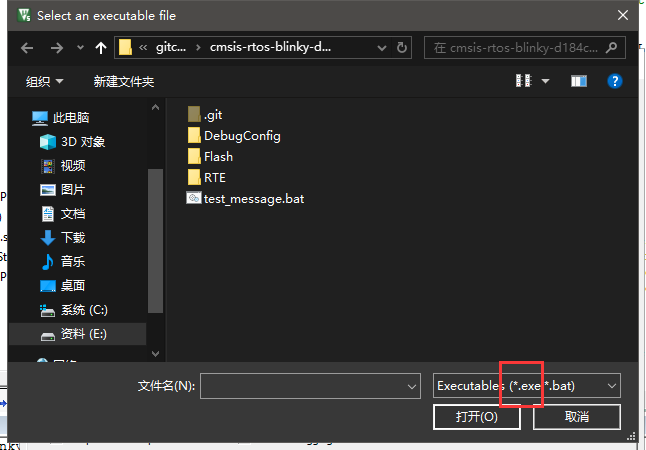Expand the file name (文件名) history dropdown
This screenshot has width=646, height=450.
click(x=412, y=385)
